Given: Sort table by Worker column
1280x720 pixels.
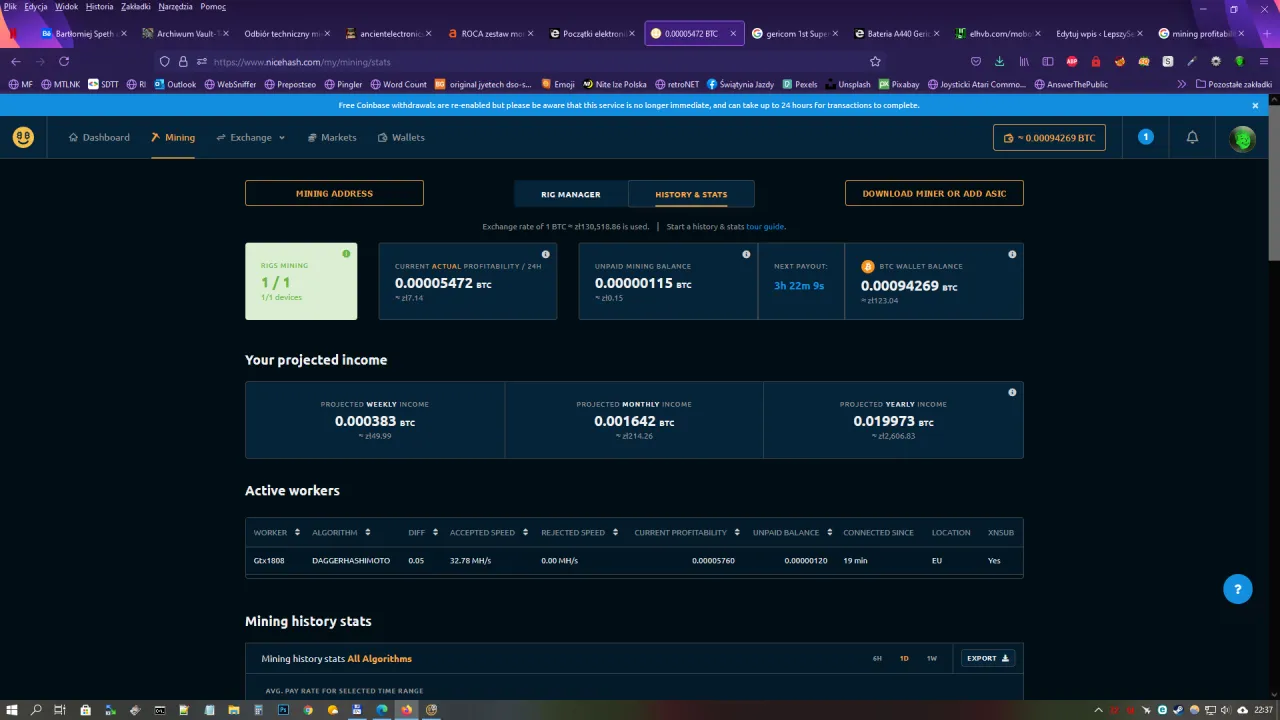Looking at the screenshot, I should point(276,532).
